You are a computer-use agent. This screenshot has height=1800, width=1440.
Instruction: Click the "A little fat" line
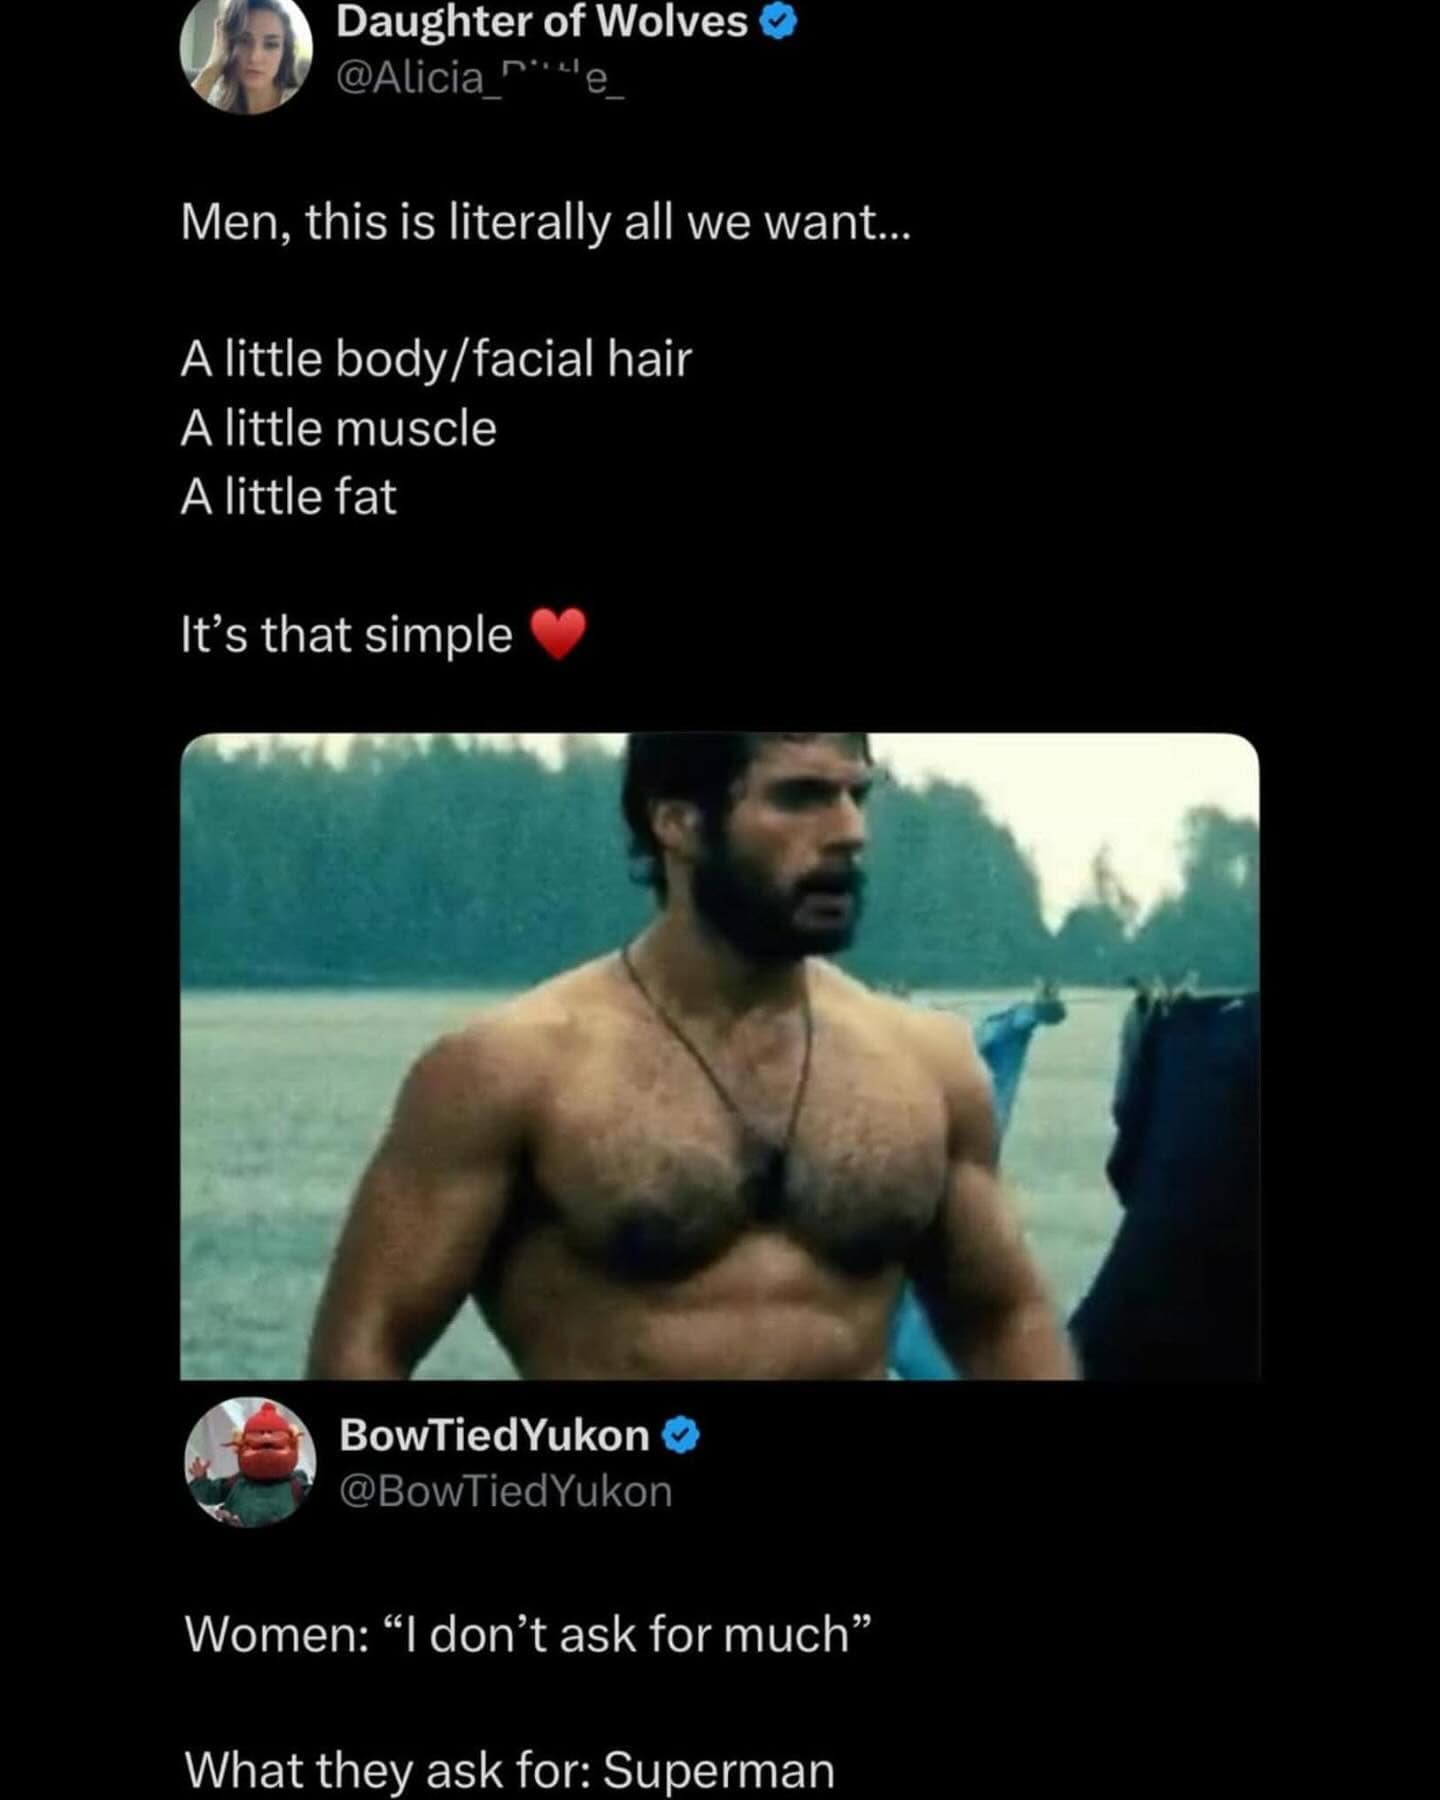[288, 497]
